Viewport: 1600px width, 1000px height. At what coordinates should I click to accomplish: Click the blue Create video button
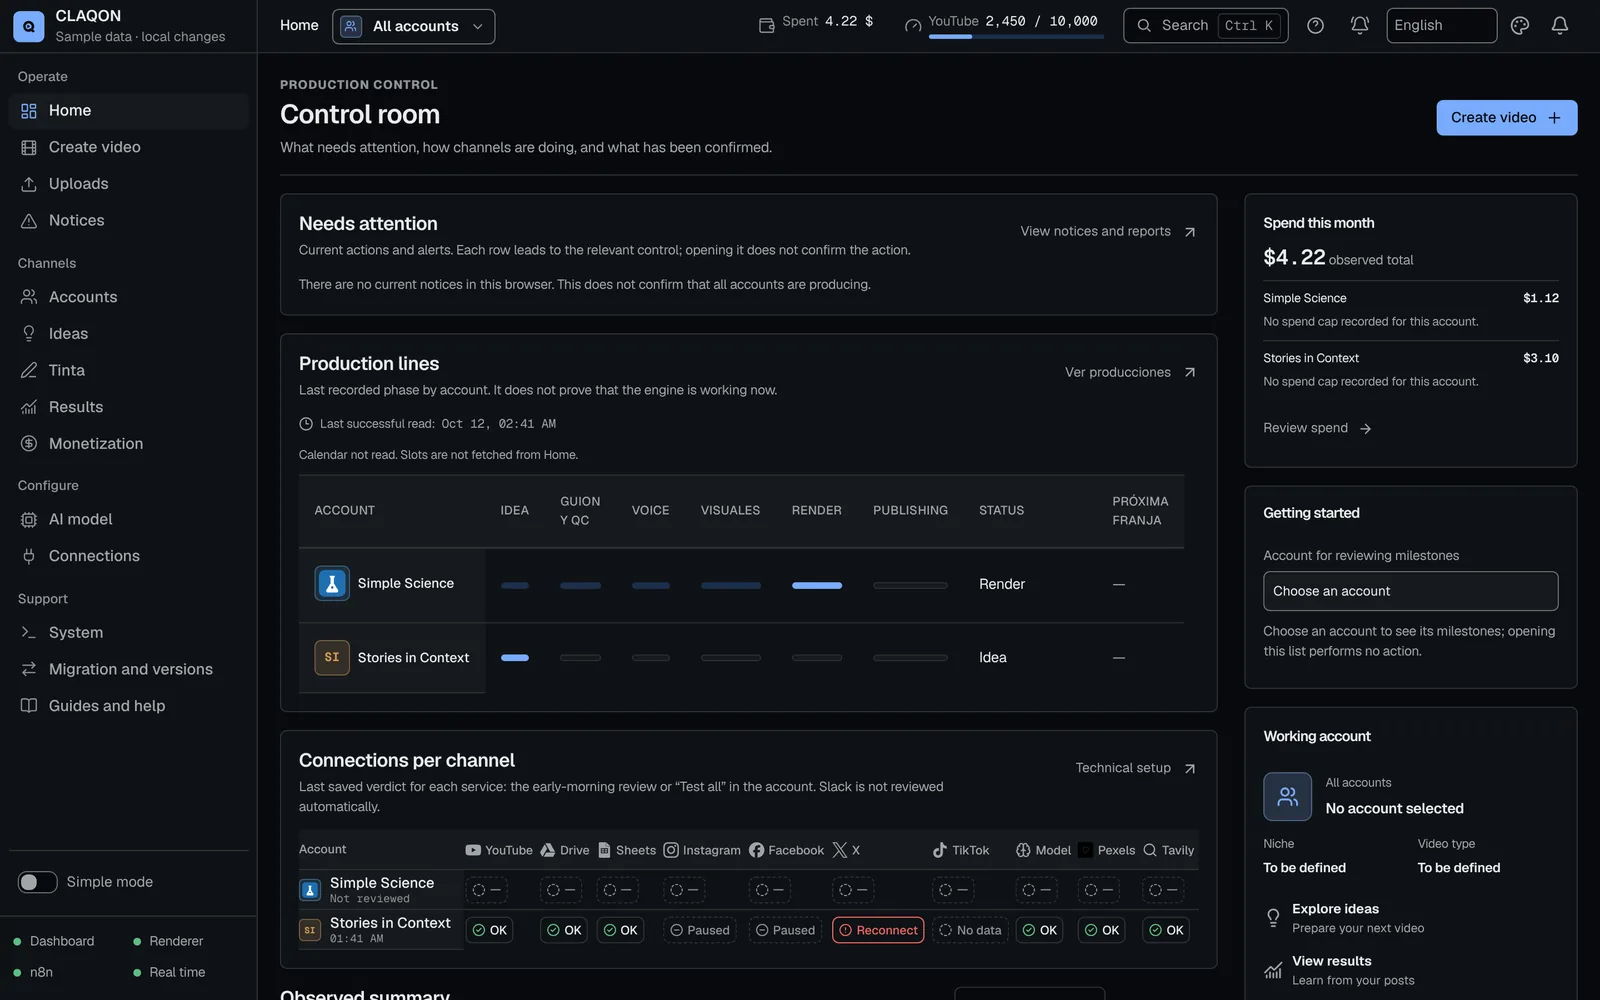(x=1506, y=118)
